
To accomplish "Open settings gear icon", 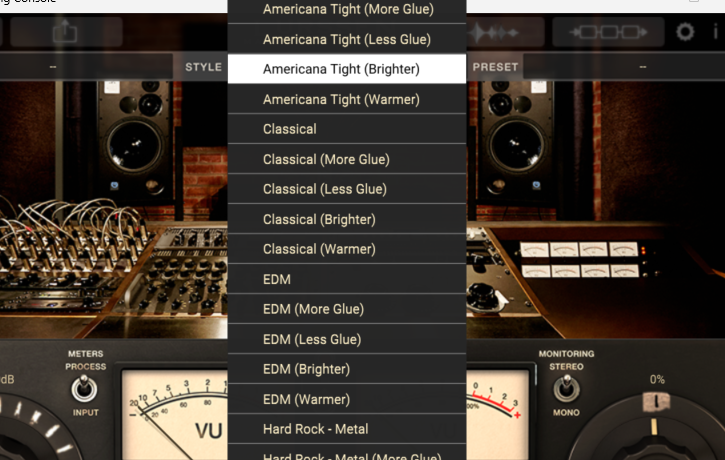I will 685,32.
